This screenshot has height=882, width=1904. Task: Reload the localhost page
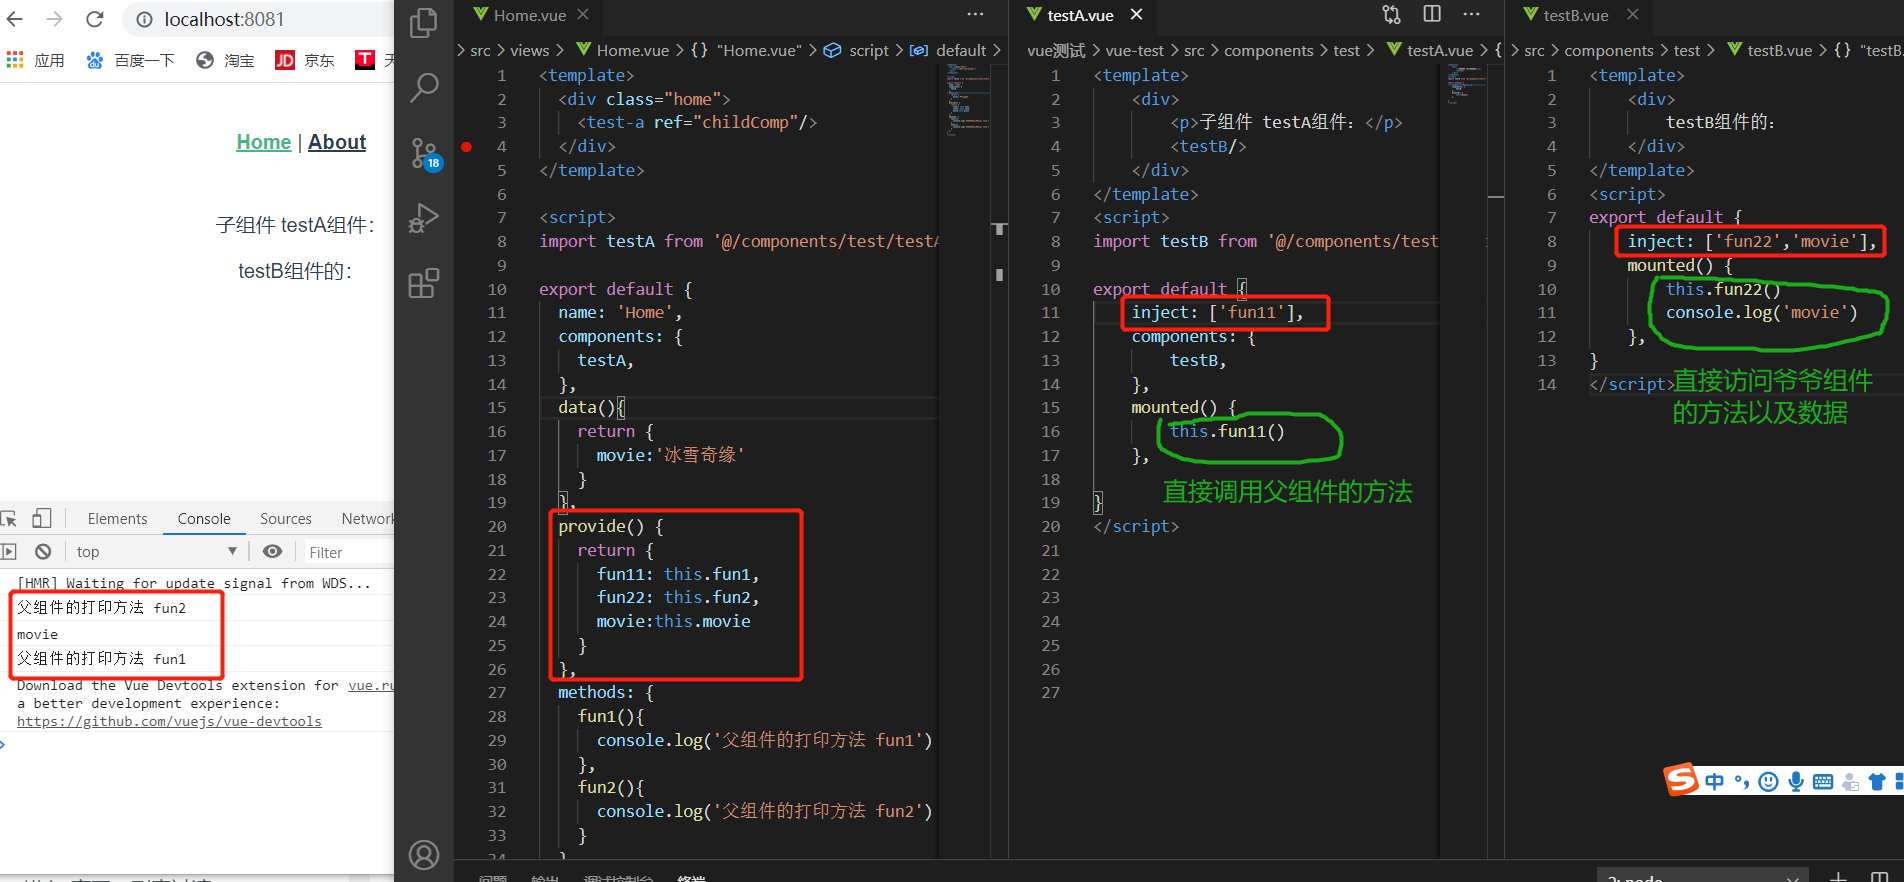tap(95, 19)
